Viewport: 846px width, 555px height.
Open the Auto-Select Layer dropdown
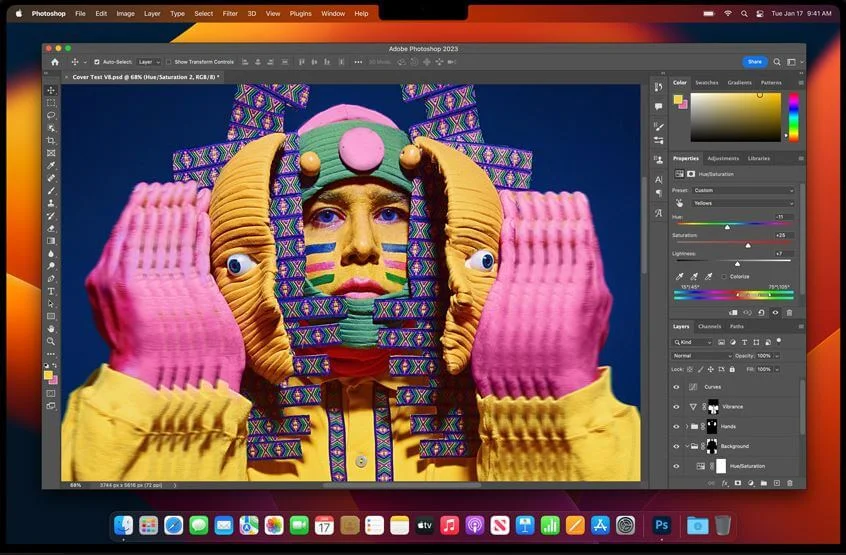pos(149,62)
